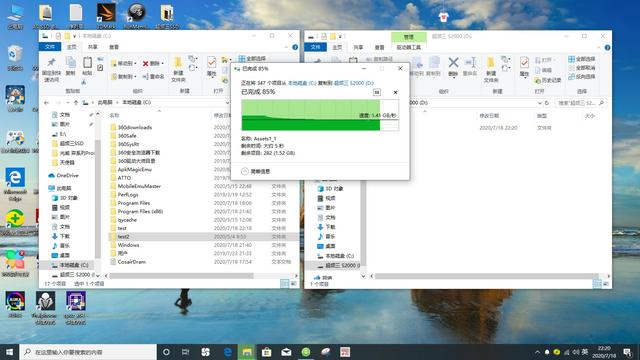
Task: Select the PerfLogs folder
Action: pos(128,195)
